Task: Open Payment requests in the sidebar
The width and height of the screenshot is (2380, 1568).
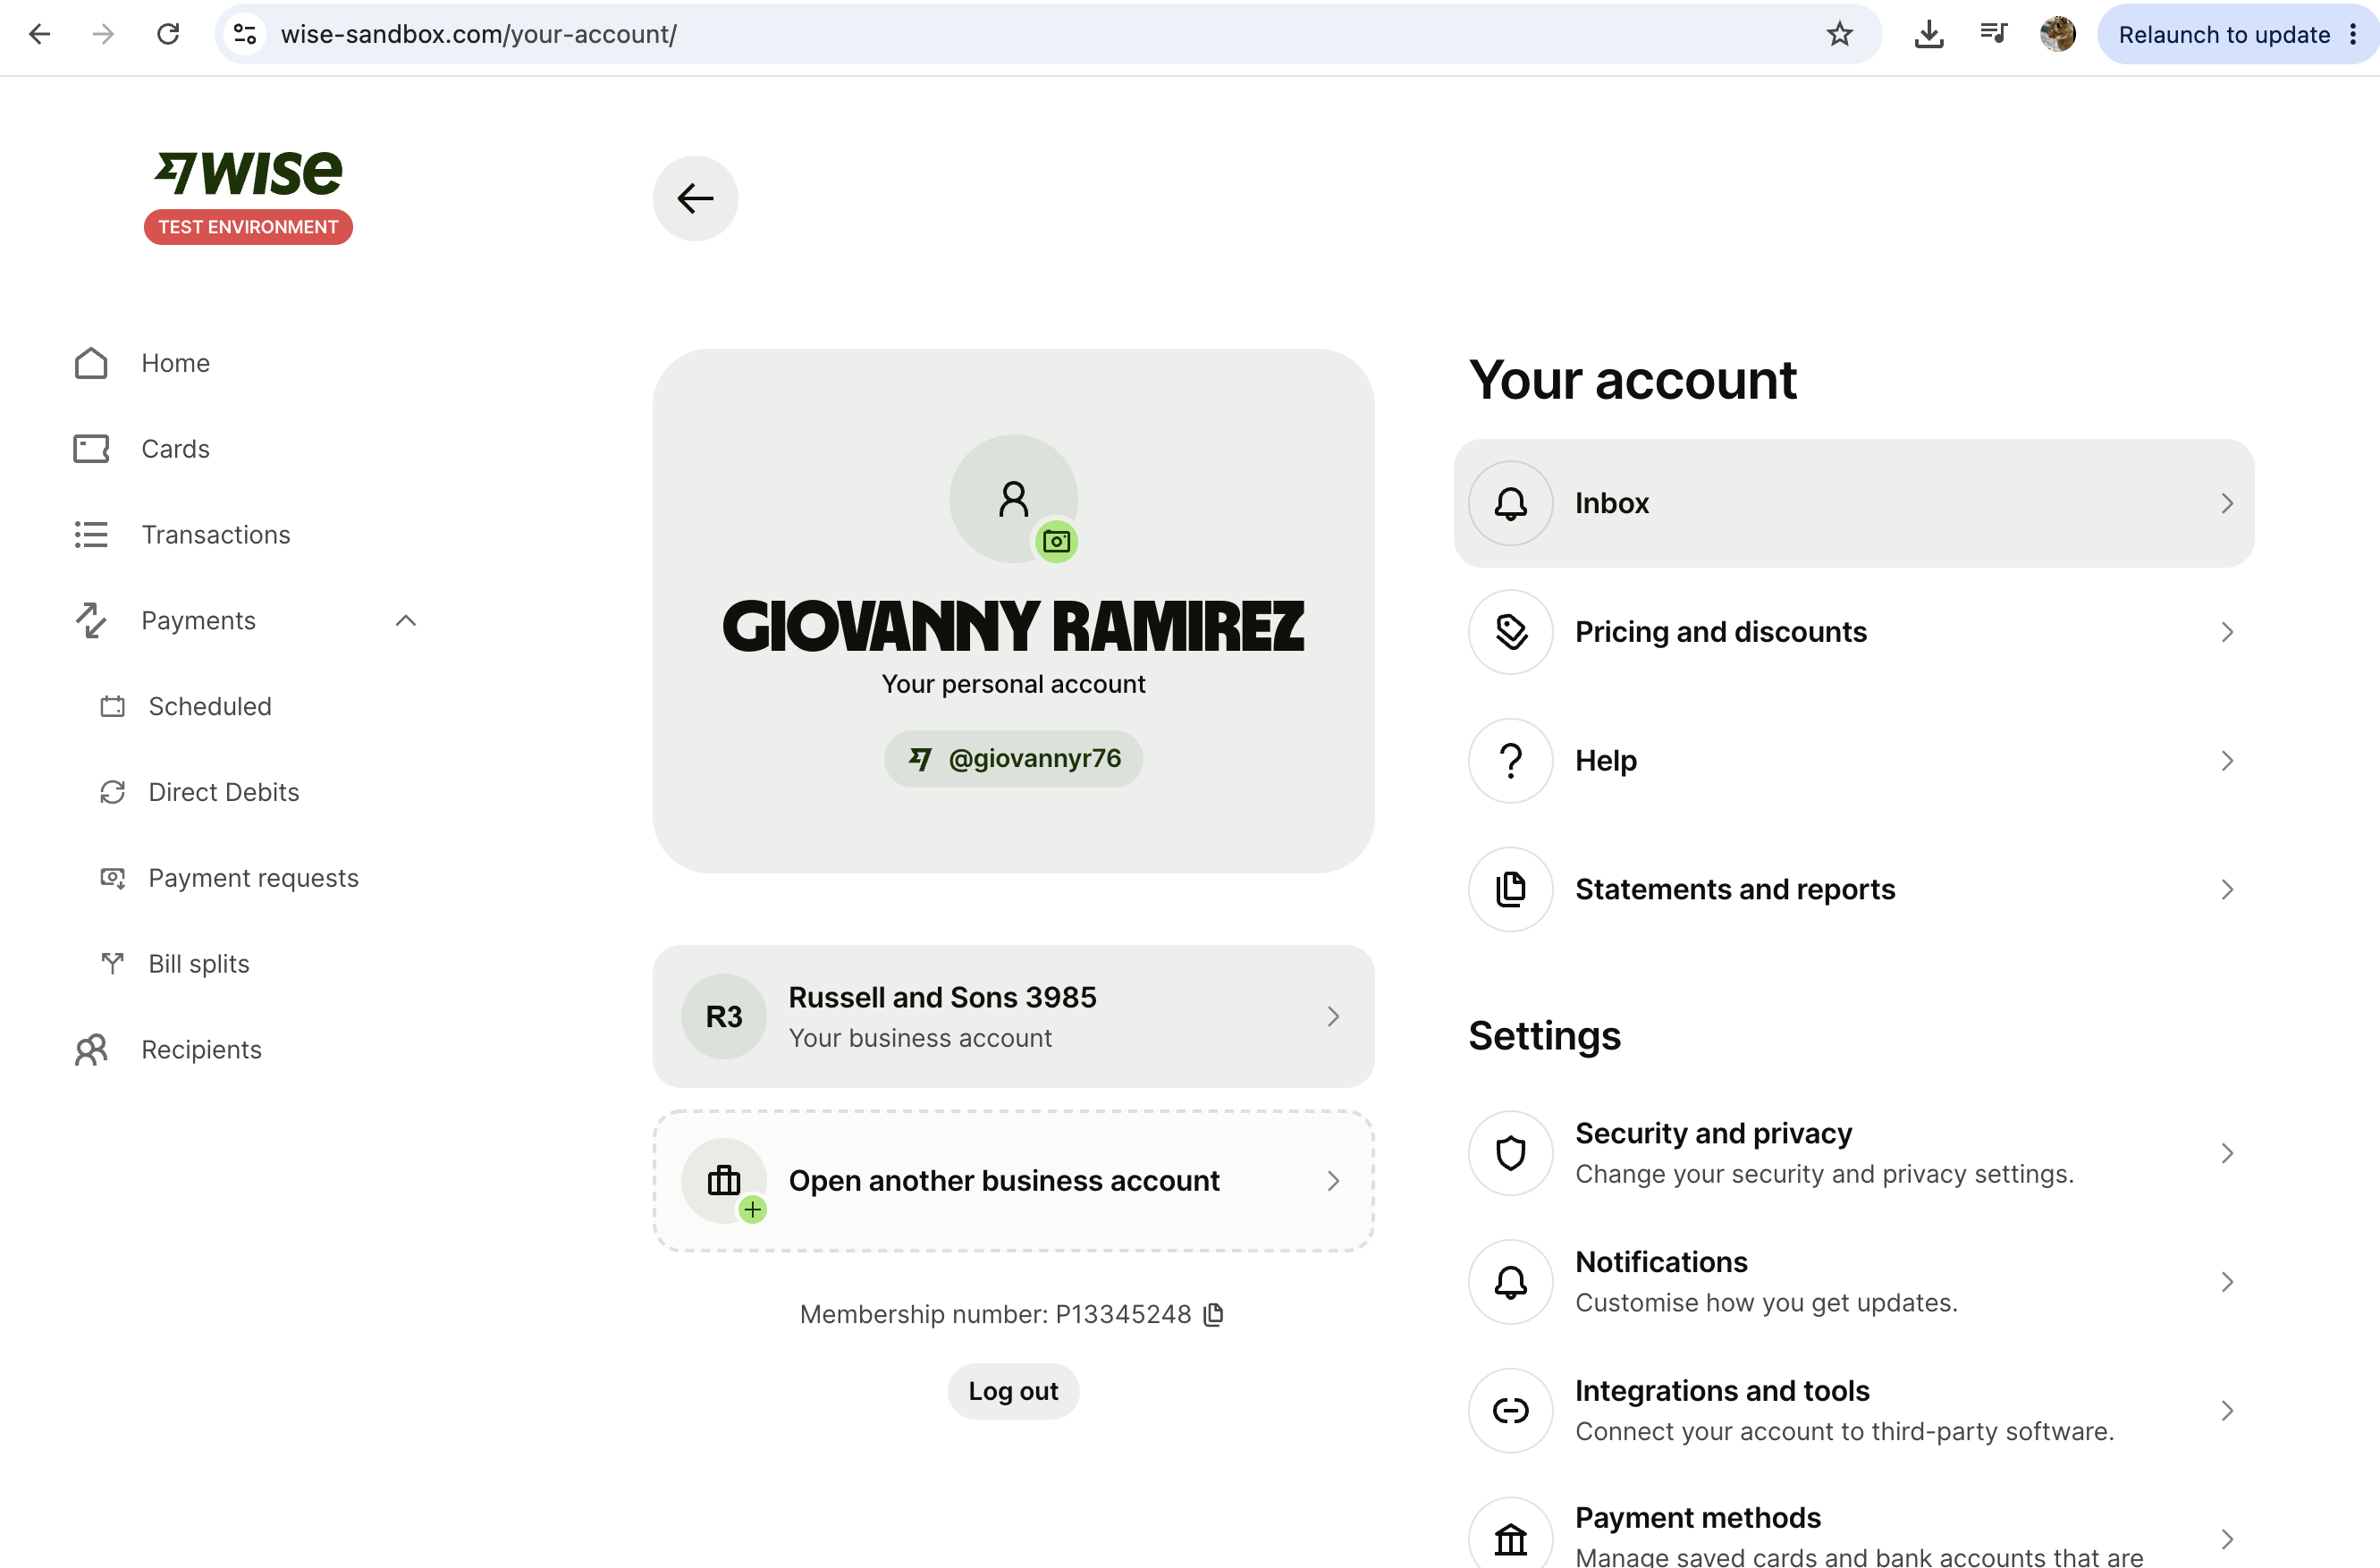Action: [x=253, y=878]
